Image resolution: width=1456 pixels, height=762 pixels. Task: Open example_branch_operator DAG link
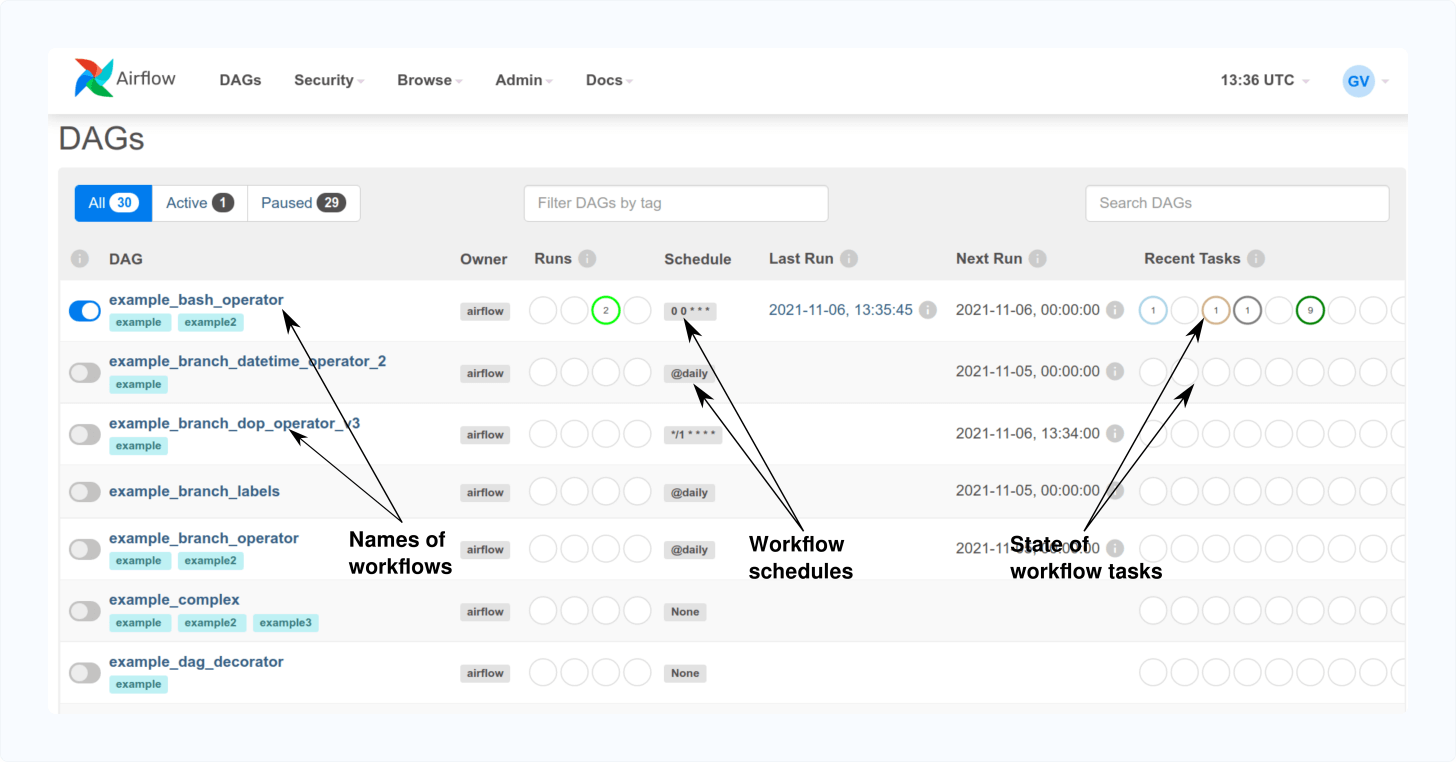pyautogui.click(x=204, y=538)
